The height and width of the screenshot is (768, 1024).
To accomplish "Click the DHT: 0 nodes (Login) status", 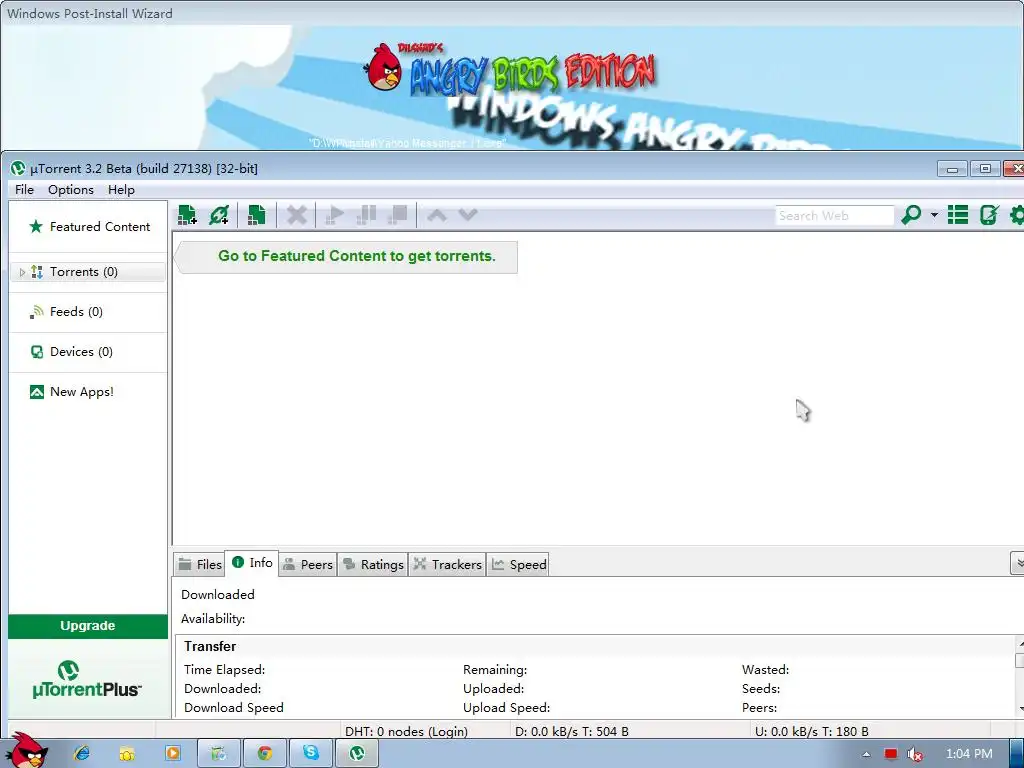I will click(406, 731).
